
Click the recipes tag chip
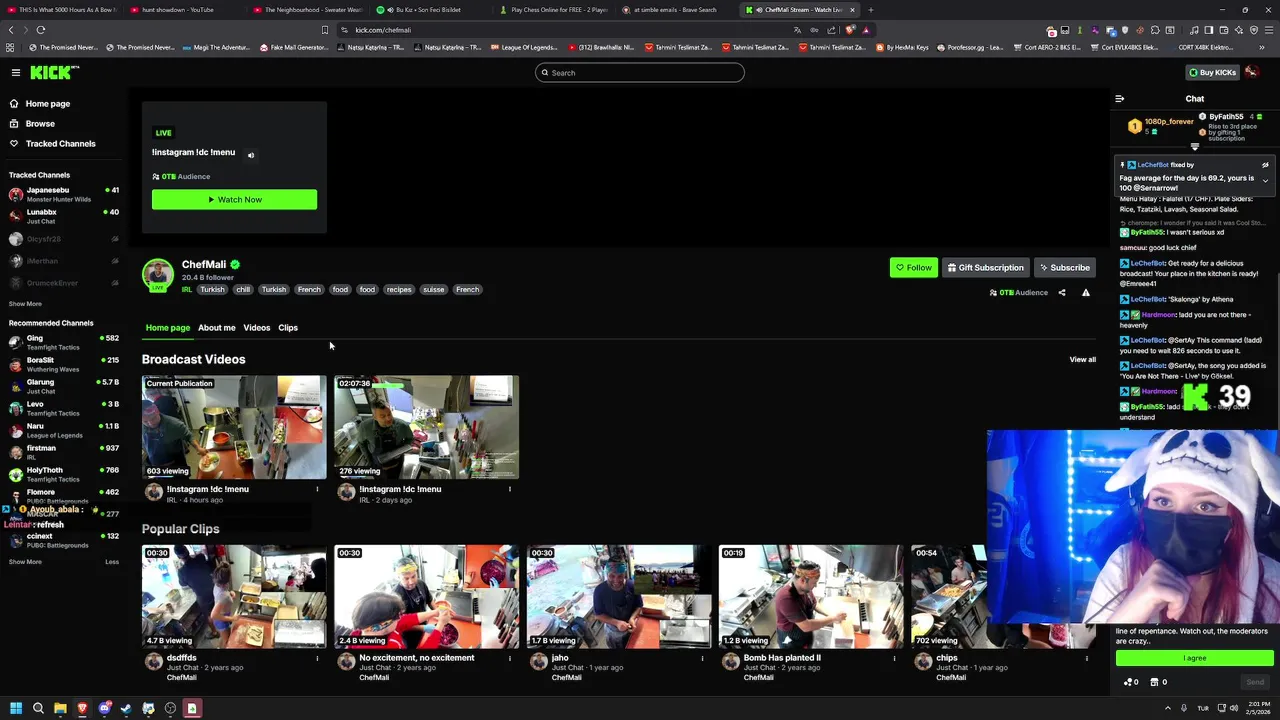click(x=399, y=290)
